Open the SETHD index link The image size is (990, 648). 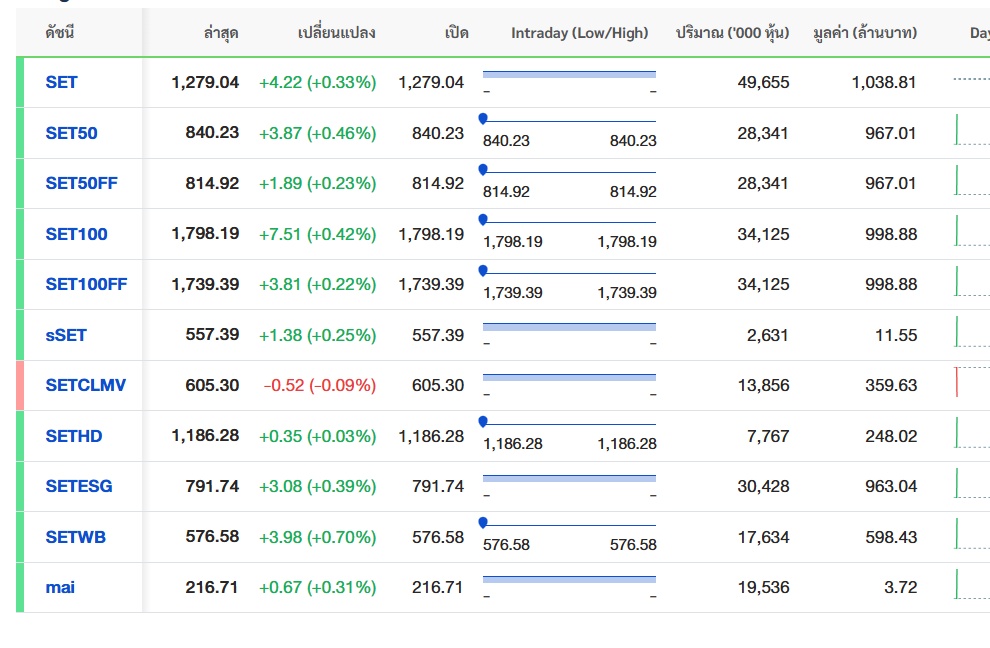click(x=73, y=436)
